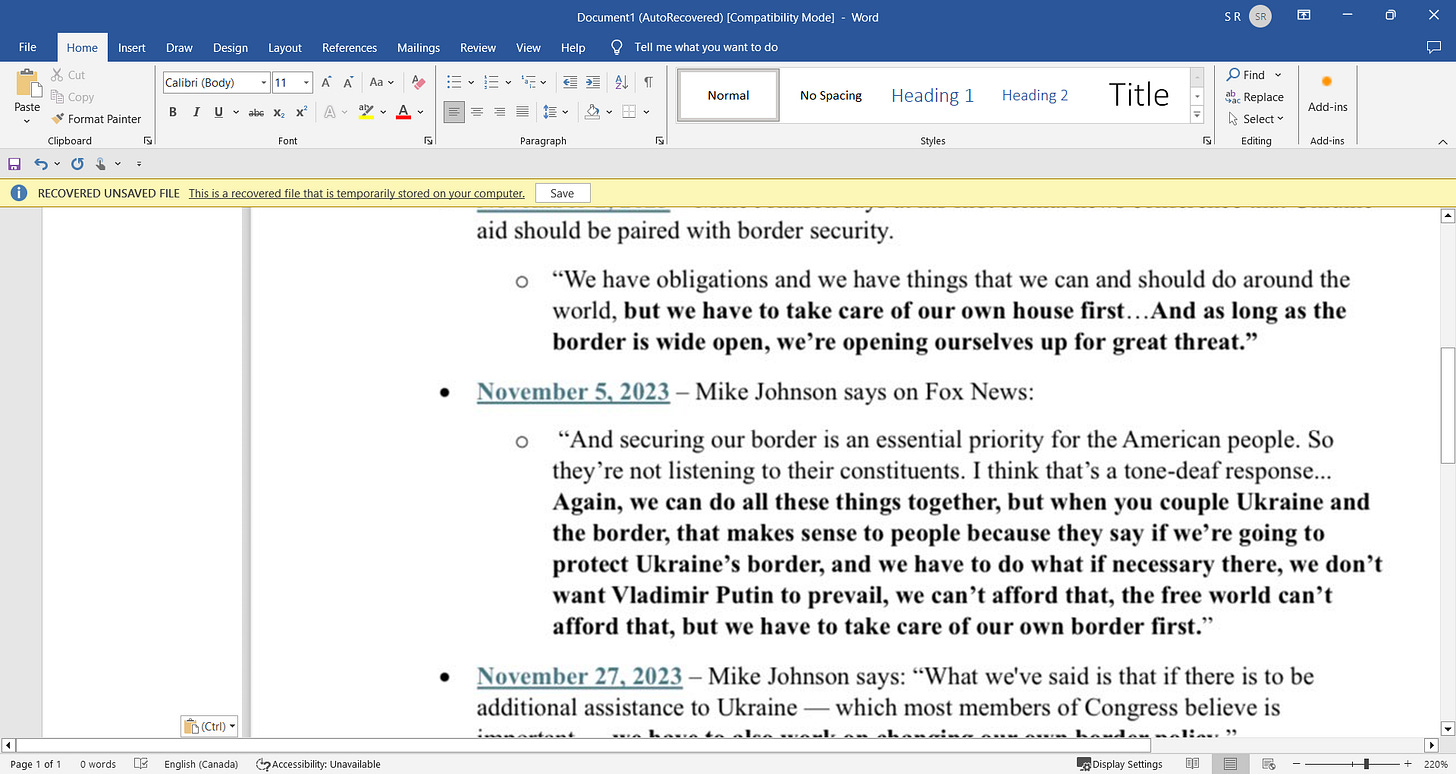Viewport: 1456px width, 774px height.
Task: Toggle italic formatting
Action: pos(196,112)
